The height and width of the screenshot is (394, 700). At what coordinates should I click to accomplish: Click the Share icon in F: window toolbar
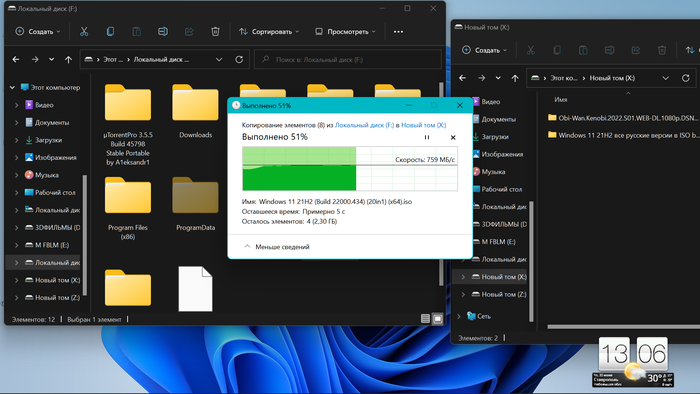click(x=189, y=32)
